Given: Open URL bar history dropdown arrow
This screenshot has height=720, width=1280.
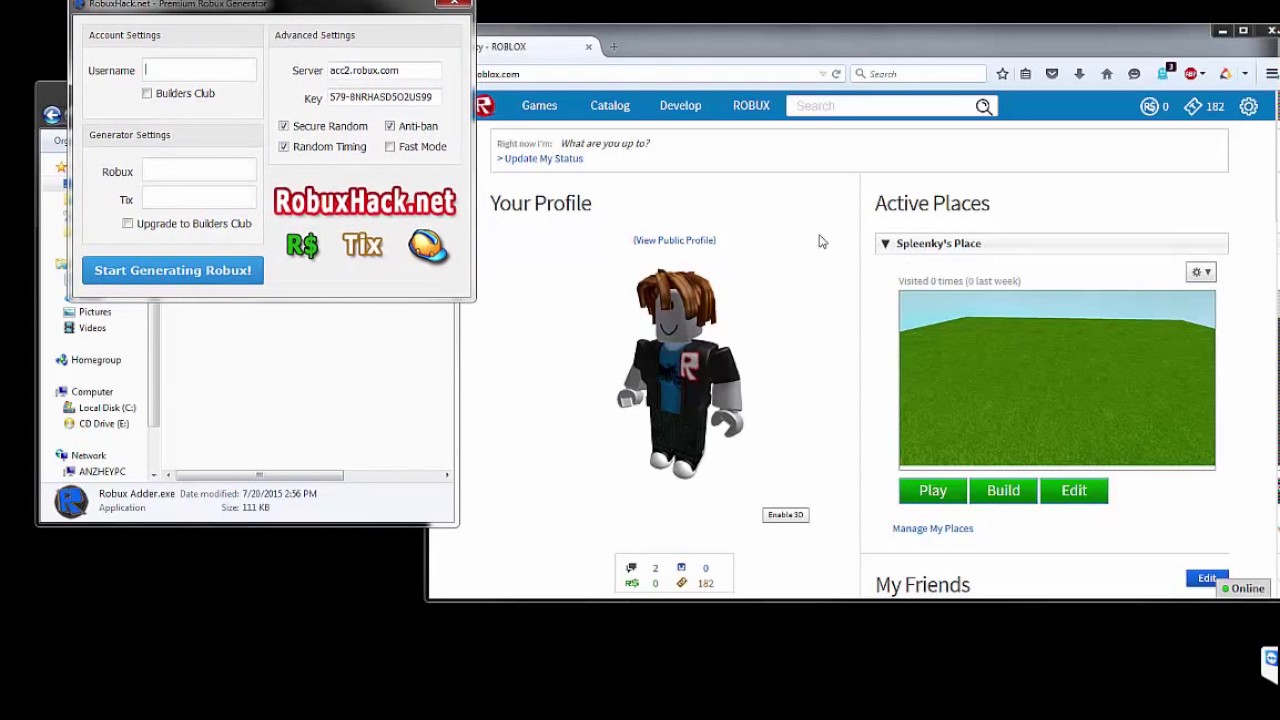Looking at the screenshot, I should tap(822, 74).
